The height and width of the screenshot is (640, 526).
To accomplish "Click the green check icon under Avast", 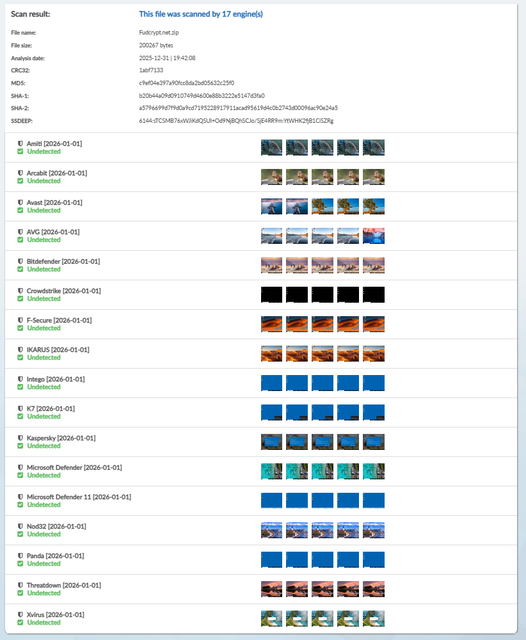I will click(20, 210).
